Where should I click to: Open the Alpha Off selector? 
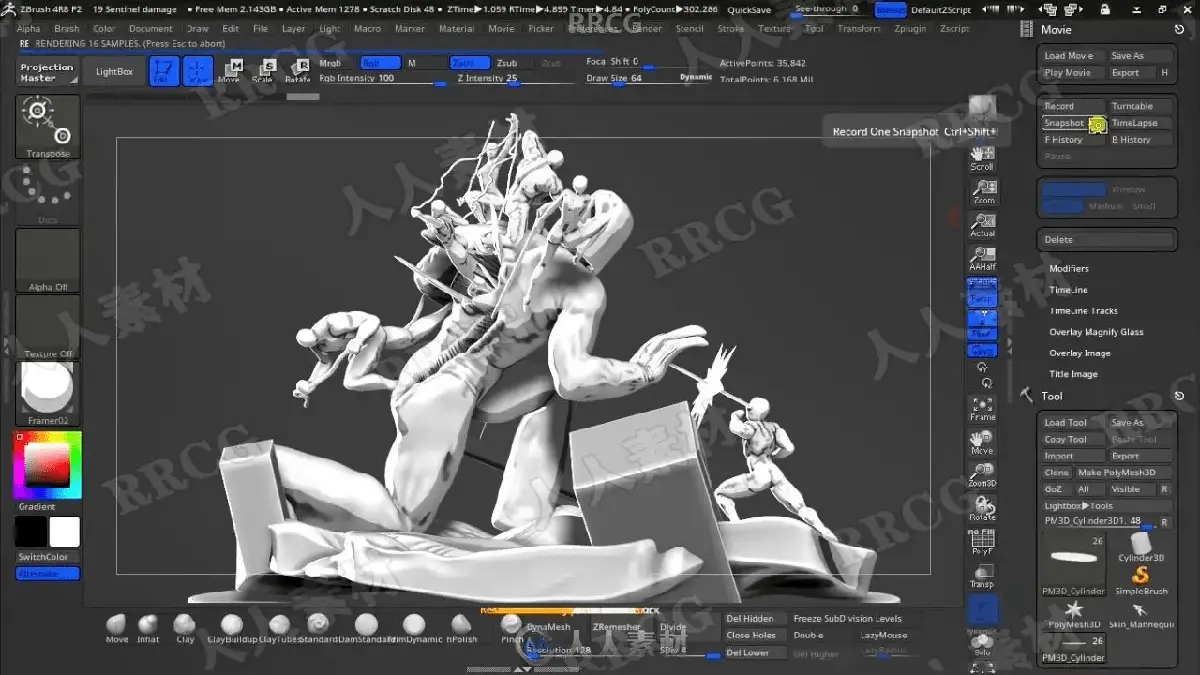pos(48,260)
